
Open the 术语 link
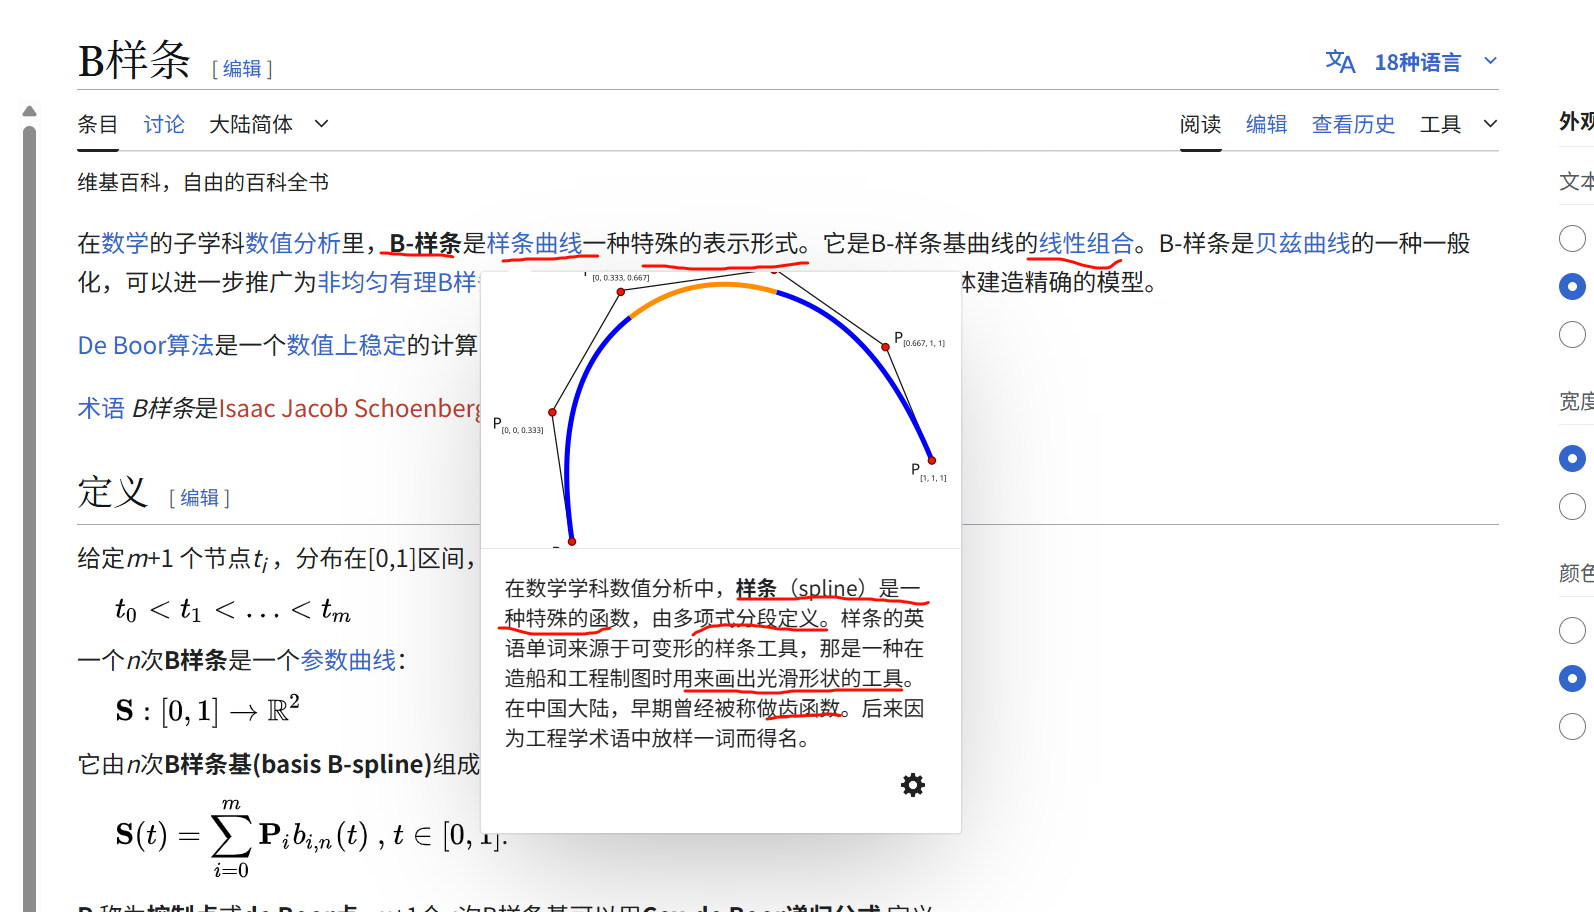point(101,408)
